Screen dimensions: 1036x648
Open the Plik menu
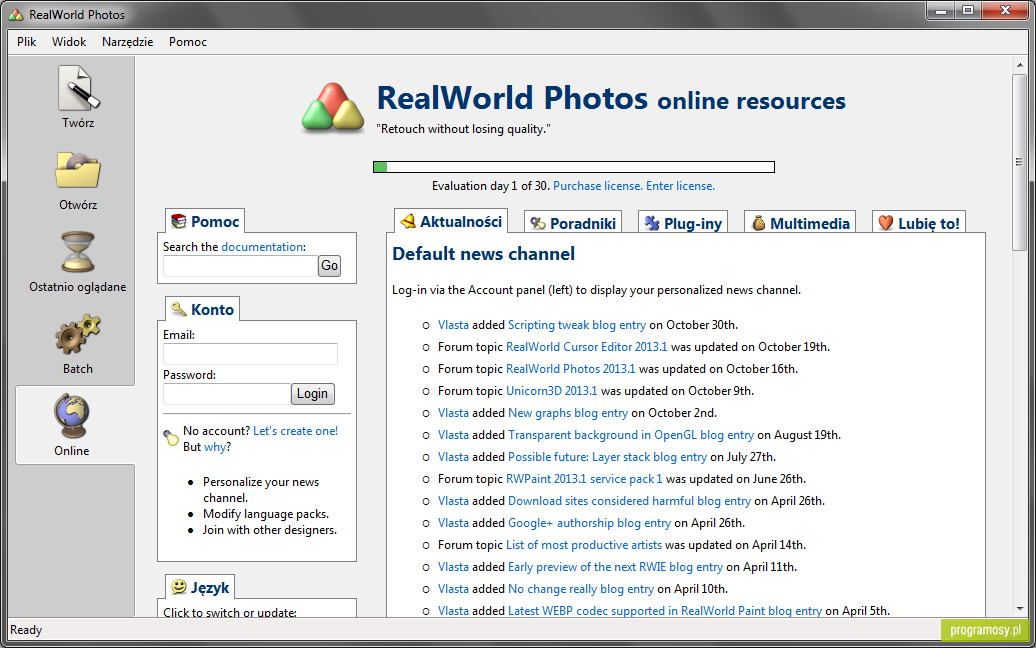click(26, 42)
